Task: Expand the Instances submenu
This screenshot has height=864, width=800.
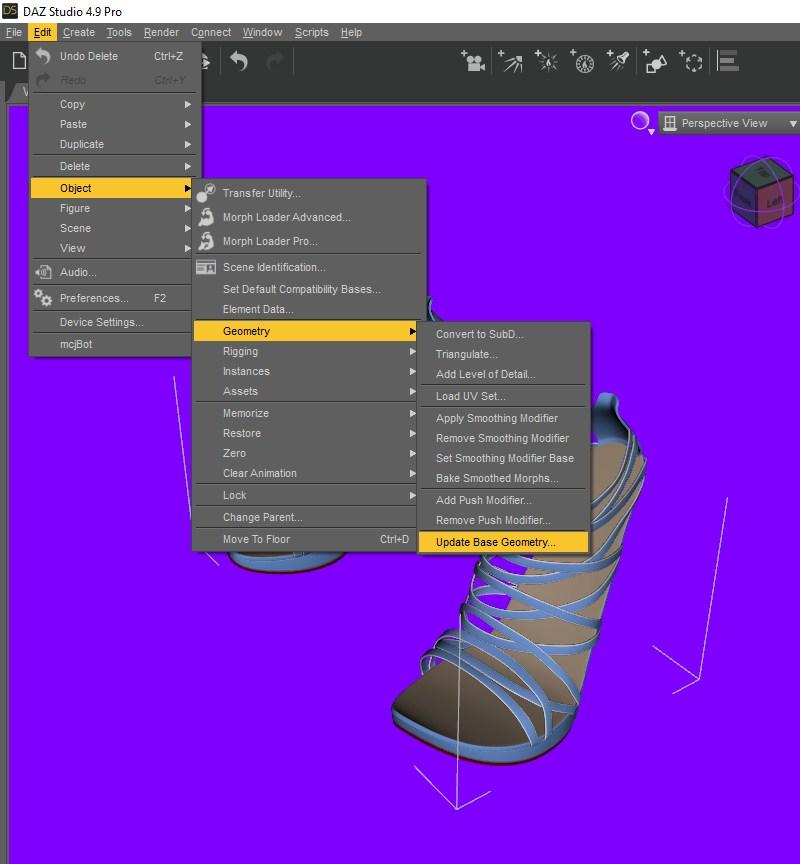Action: pyautogui.click(x=307, y=371)
